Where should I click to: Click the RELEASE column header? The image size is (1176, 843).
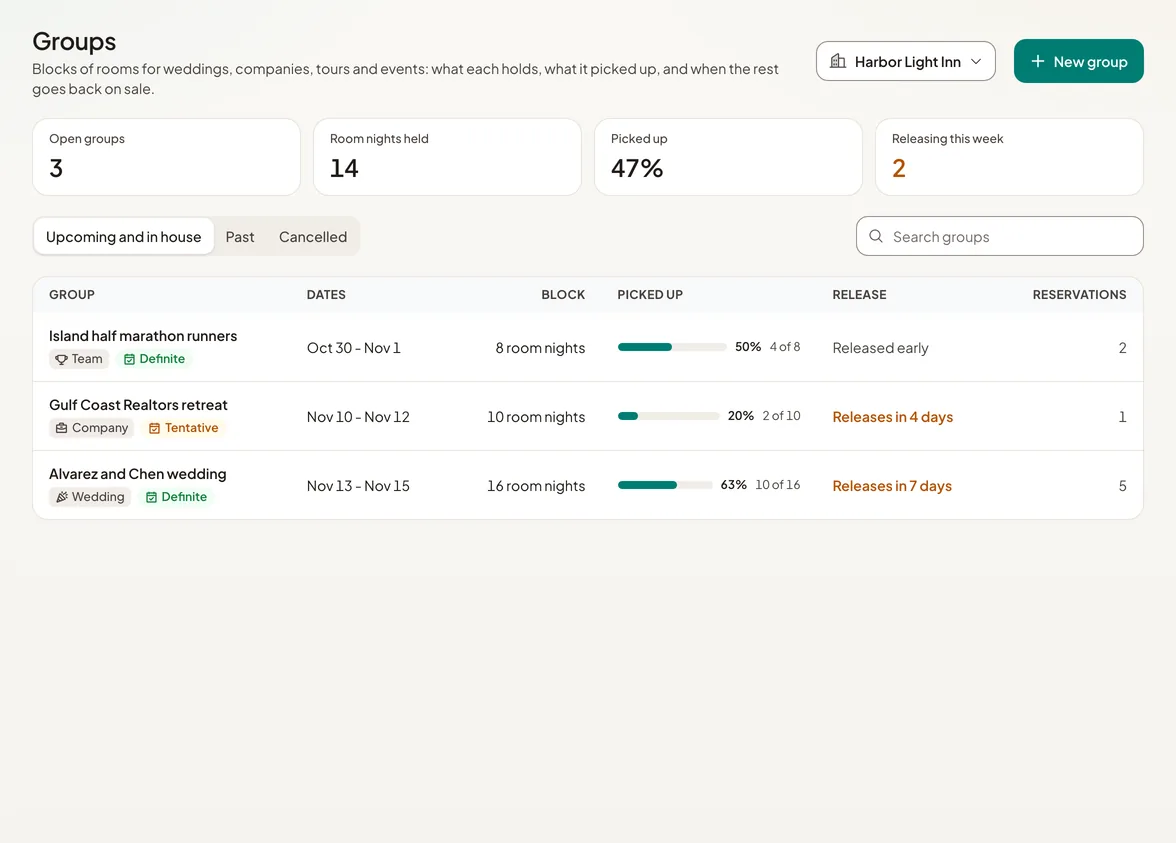[x=860, y=295]
